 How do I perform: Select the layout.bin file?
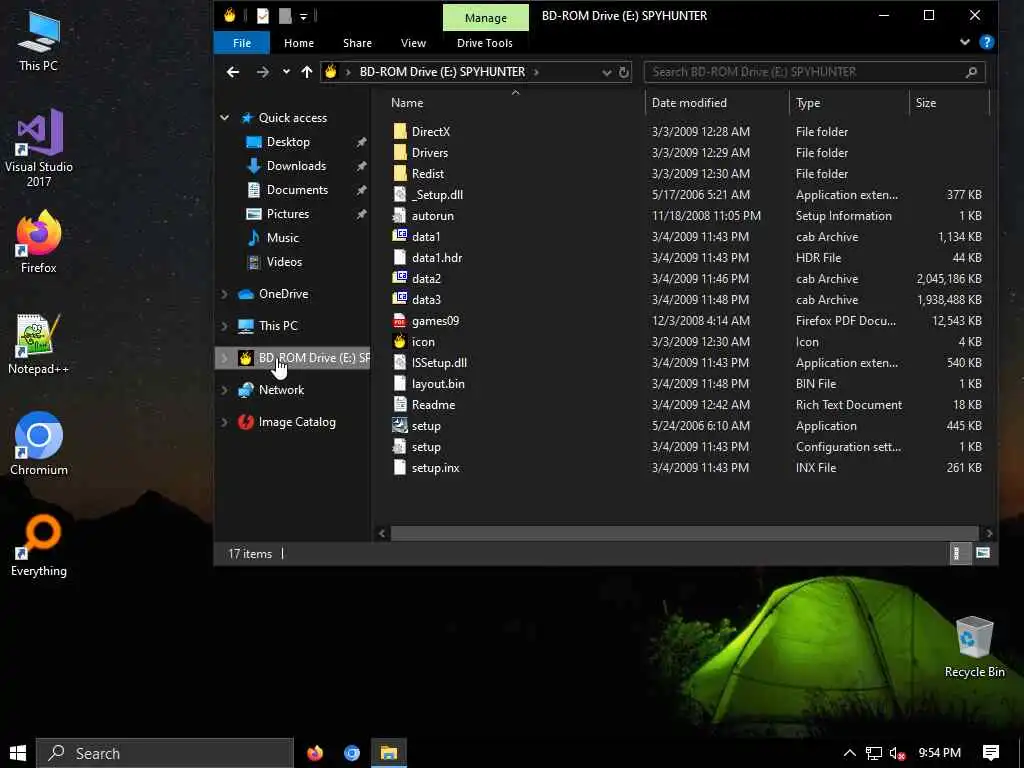click(x=438, y=384)
